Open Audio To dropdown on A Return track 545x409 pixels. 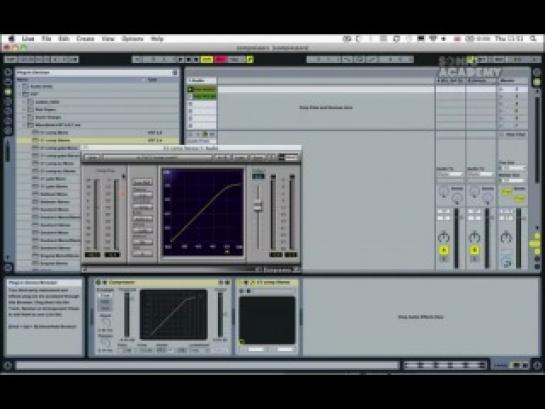tap(450, 174)
